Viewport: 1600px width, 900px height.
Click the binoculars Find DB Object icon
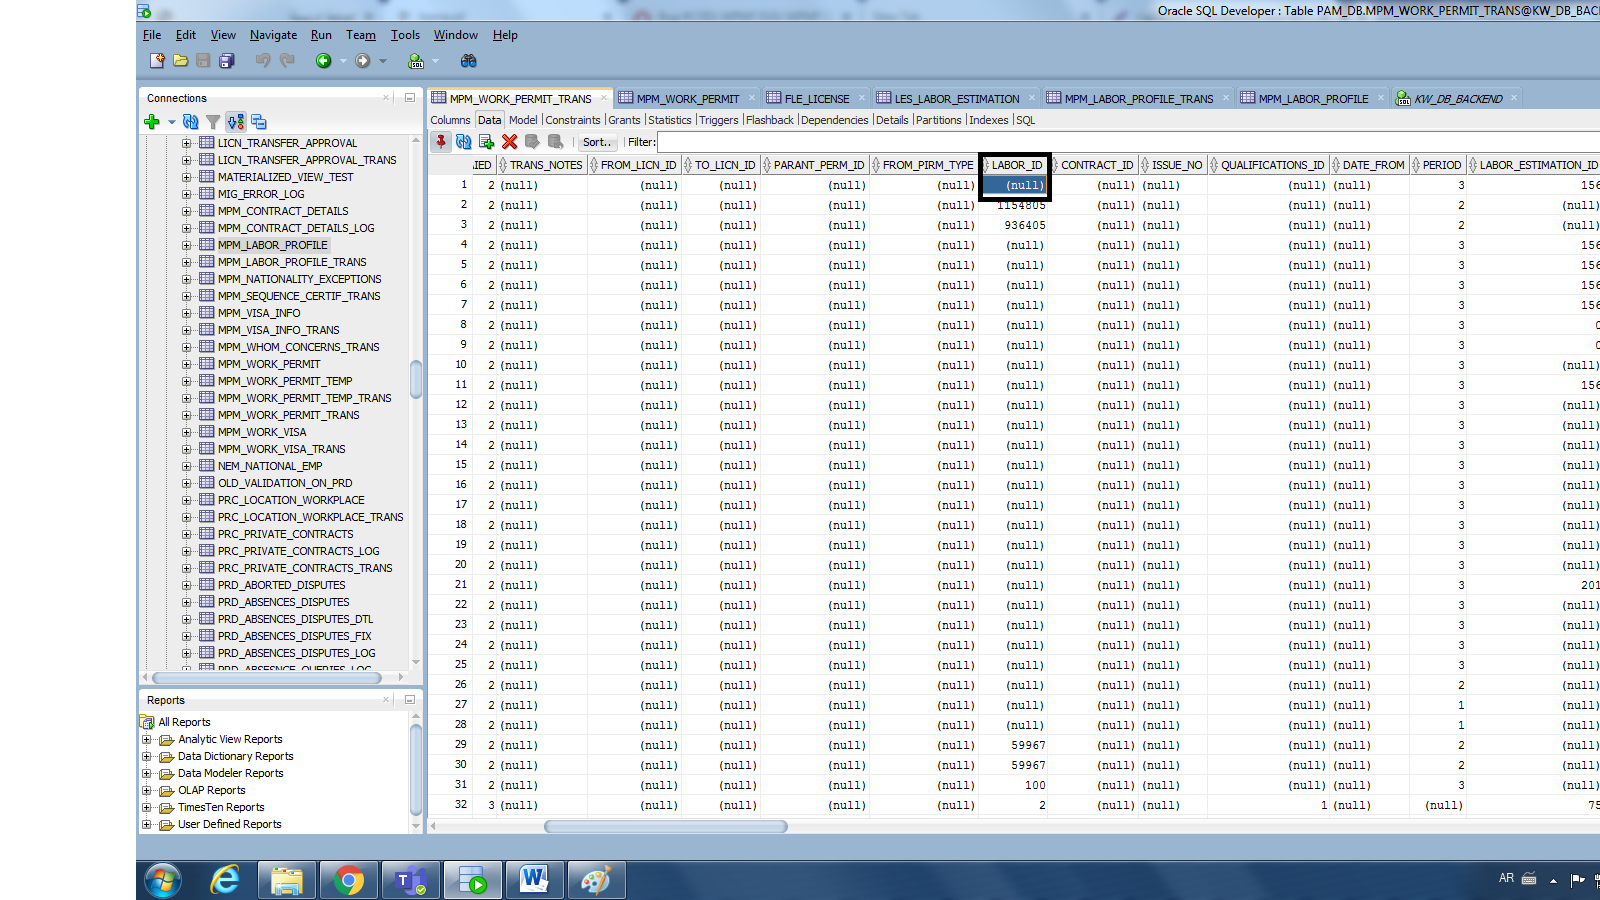(x=468, y=61)
